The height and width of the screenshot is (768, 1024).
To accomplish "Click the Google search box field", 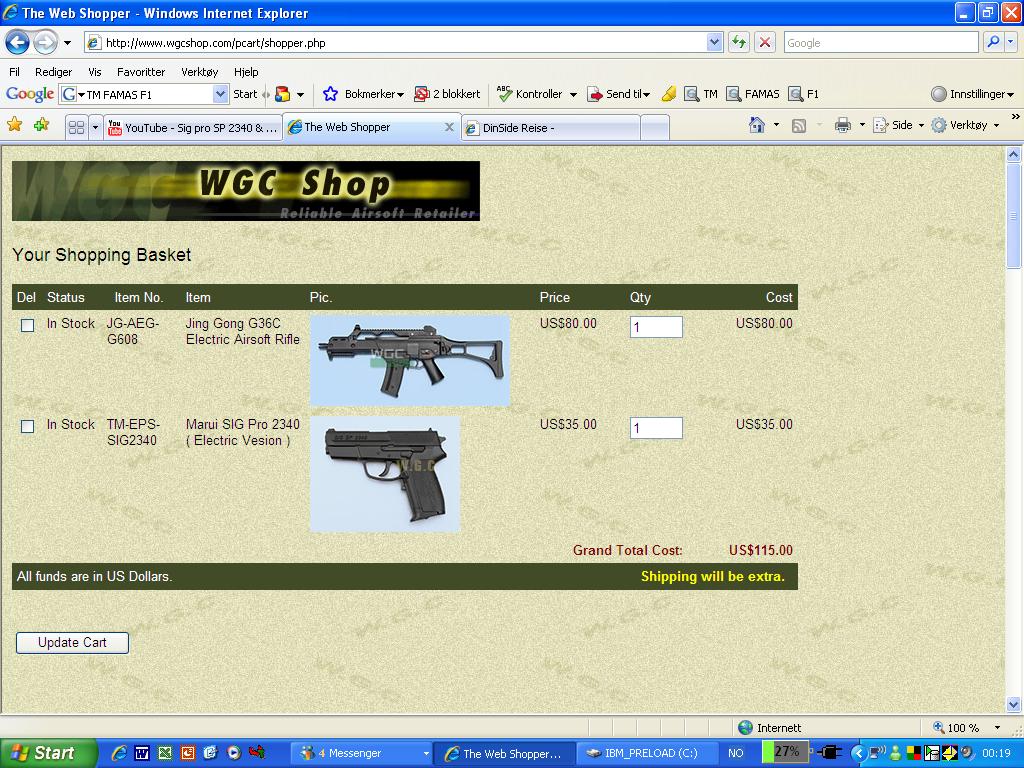I will [x=881, y=42].
